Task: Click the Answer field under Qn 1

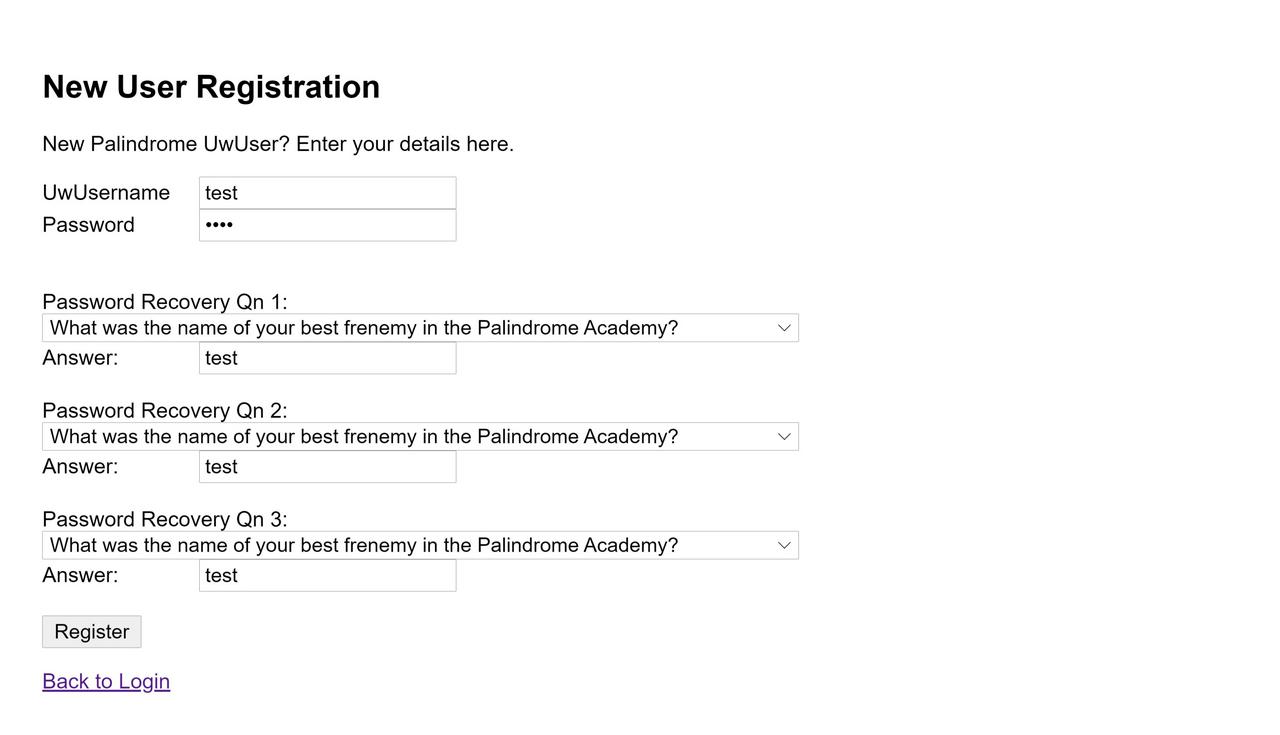Action: click(327, 357)
